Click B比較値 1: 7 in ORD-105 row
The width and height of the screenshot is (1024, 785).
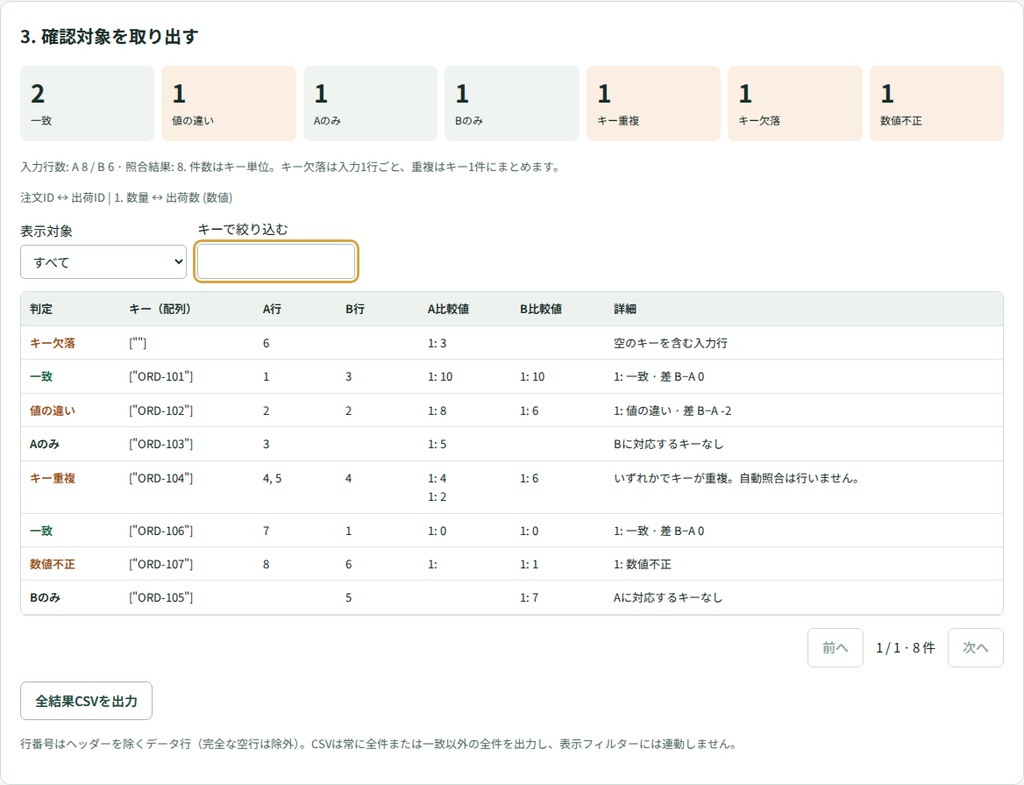pos(530,598)
